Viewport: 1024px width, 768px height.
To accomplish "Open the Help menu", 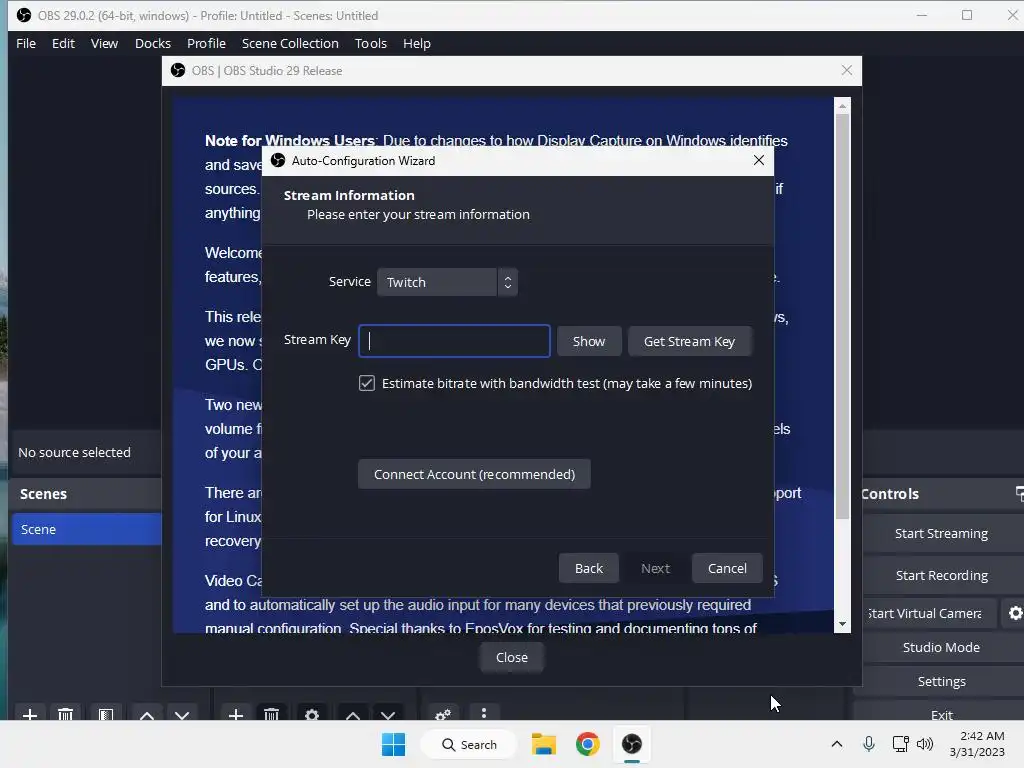I will click(417, 44).
